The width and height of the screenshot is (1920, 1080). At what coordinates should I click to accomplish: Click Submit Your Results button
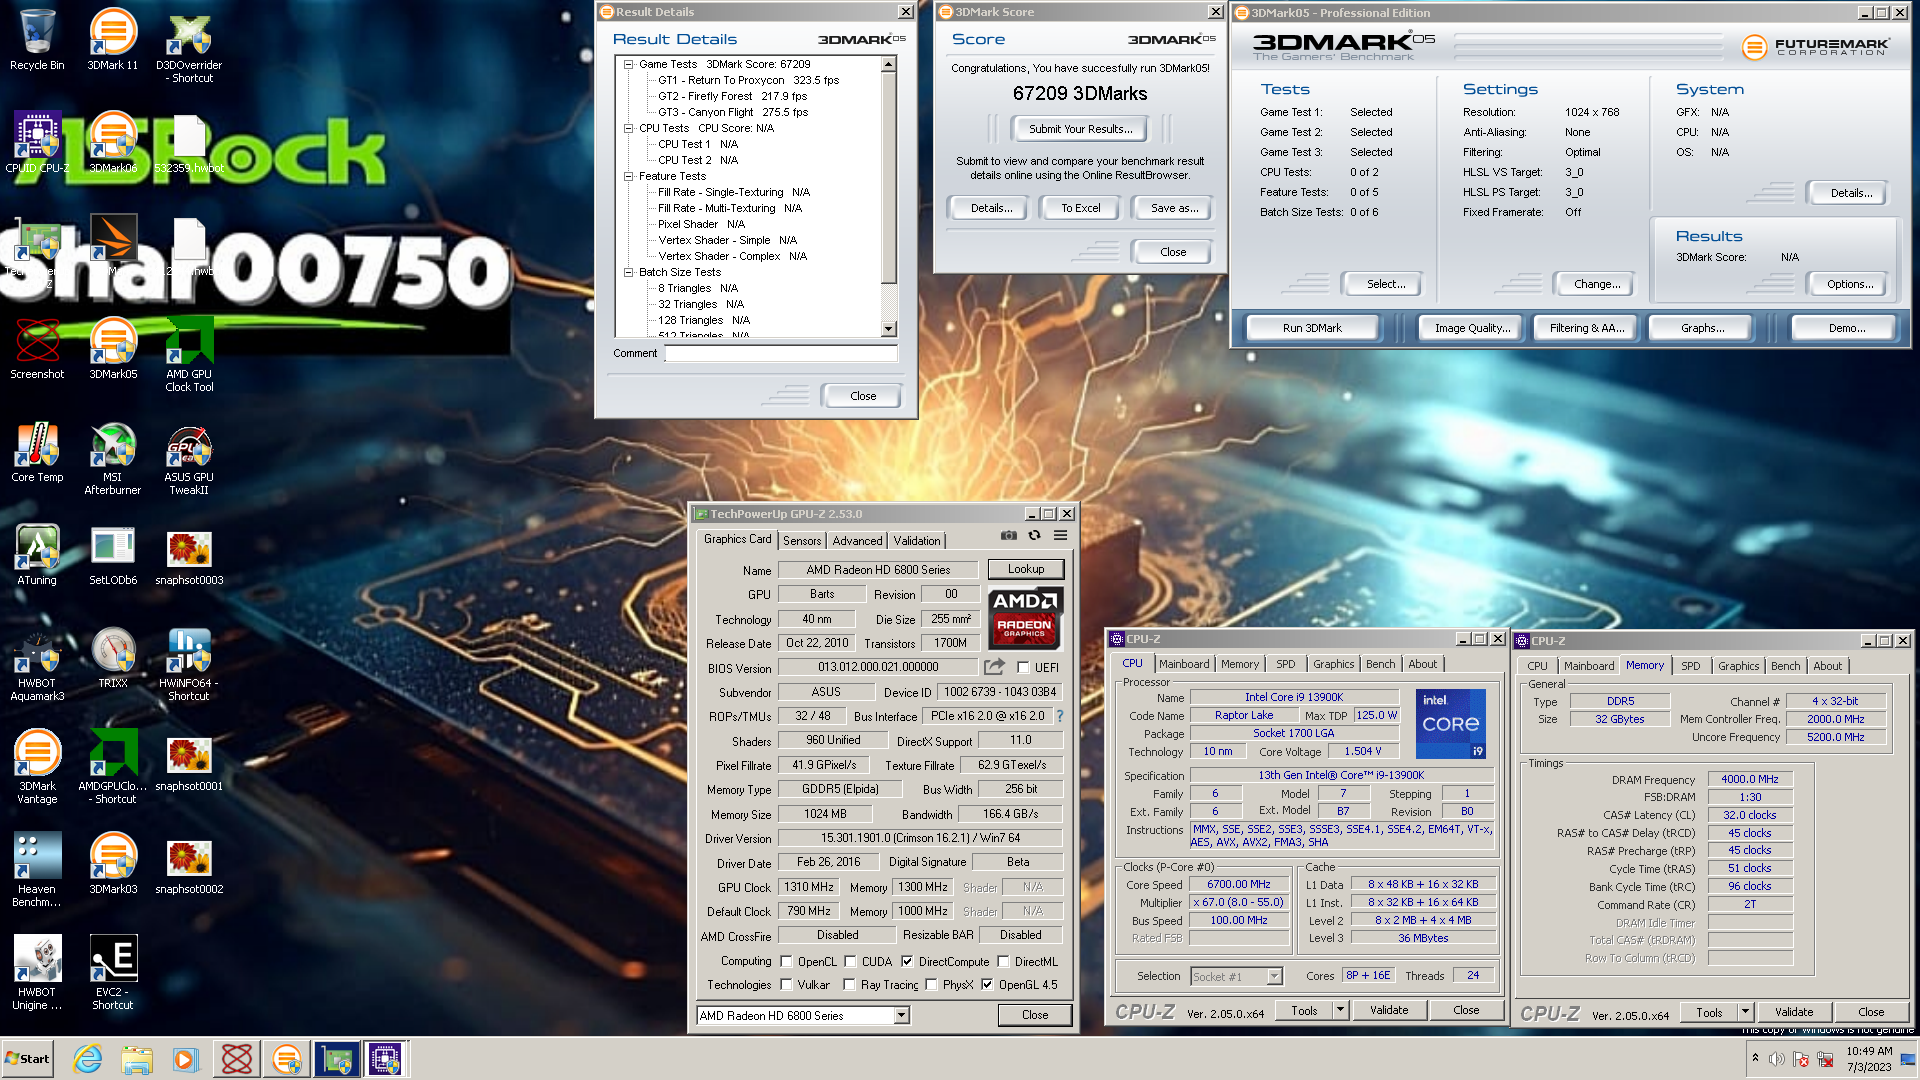(1080, 129)
